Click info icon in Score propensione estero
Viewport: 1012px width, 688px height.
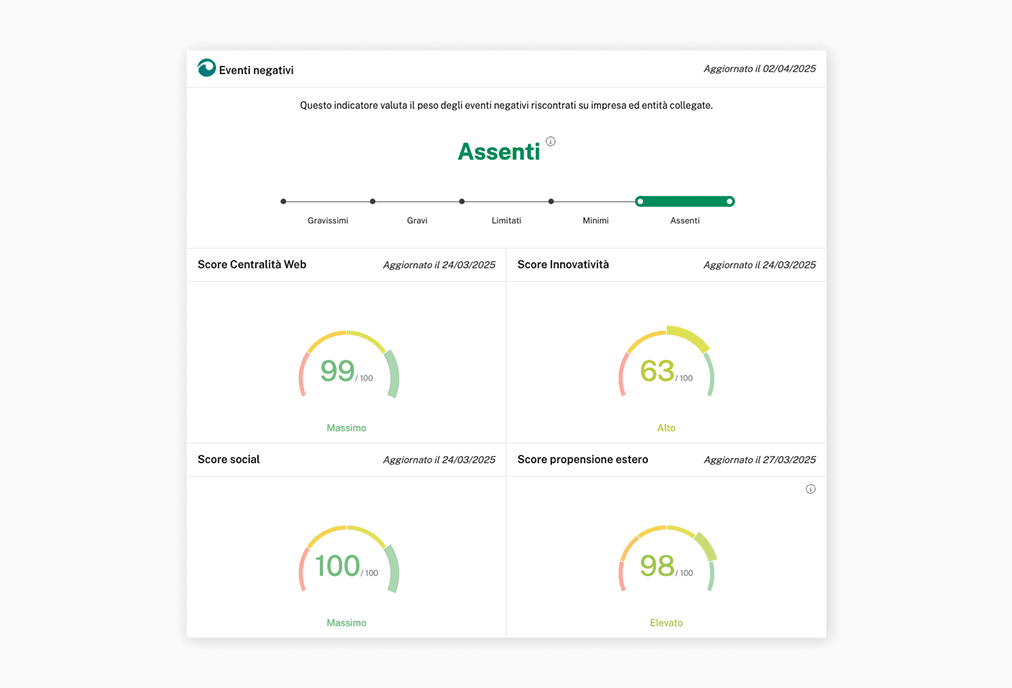point(810,489)
